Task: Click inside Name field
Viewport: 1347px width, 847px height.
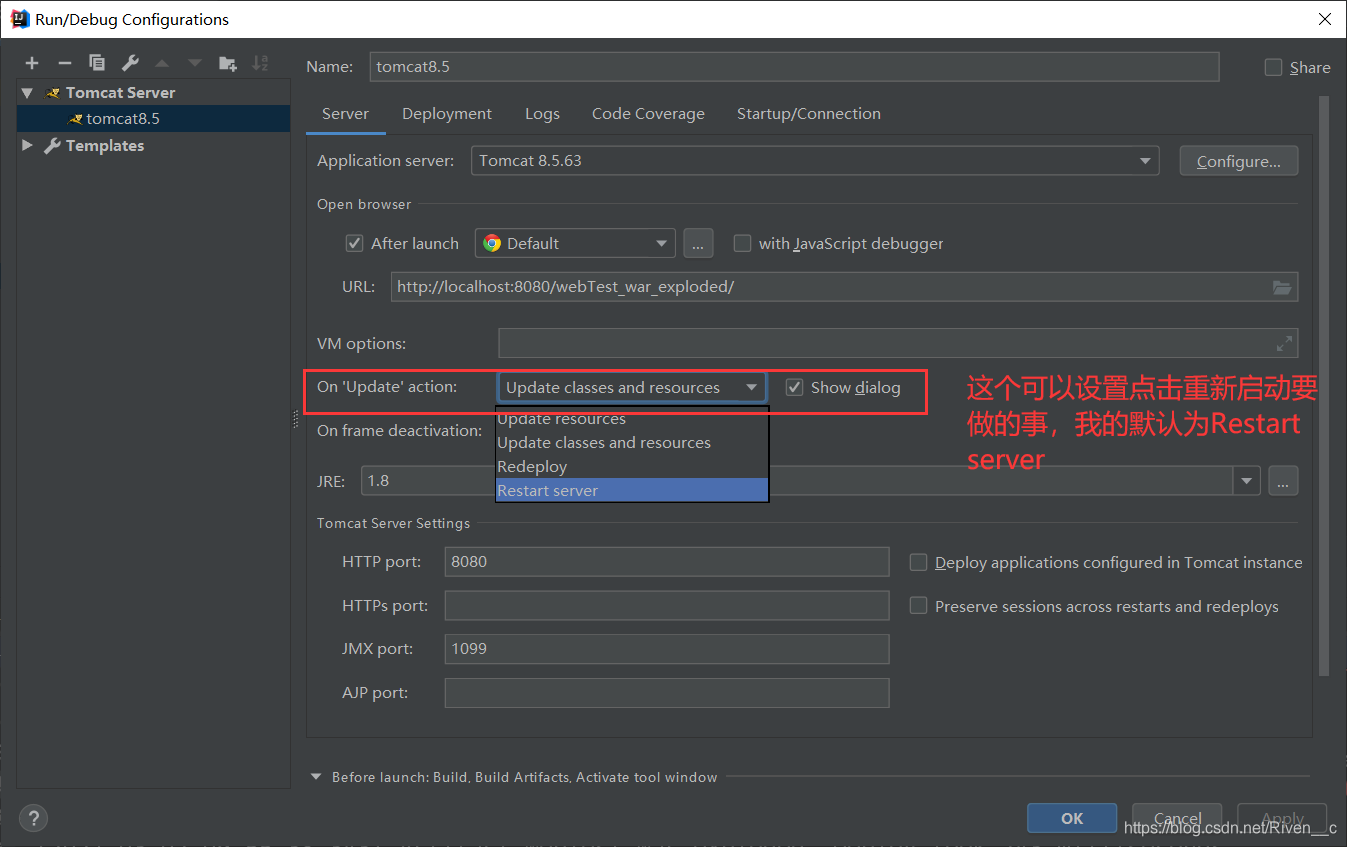Action: (x=794, y=67)
